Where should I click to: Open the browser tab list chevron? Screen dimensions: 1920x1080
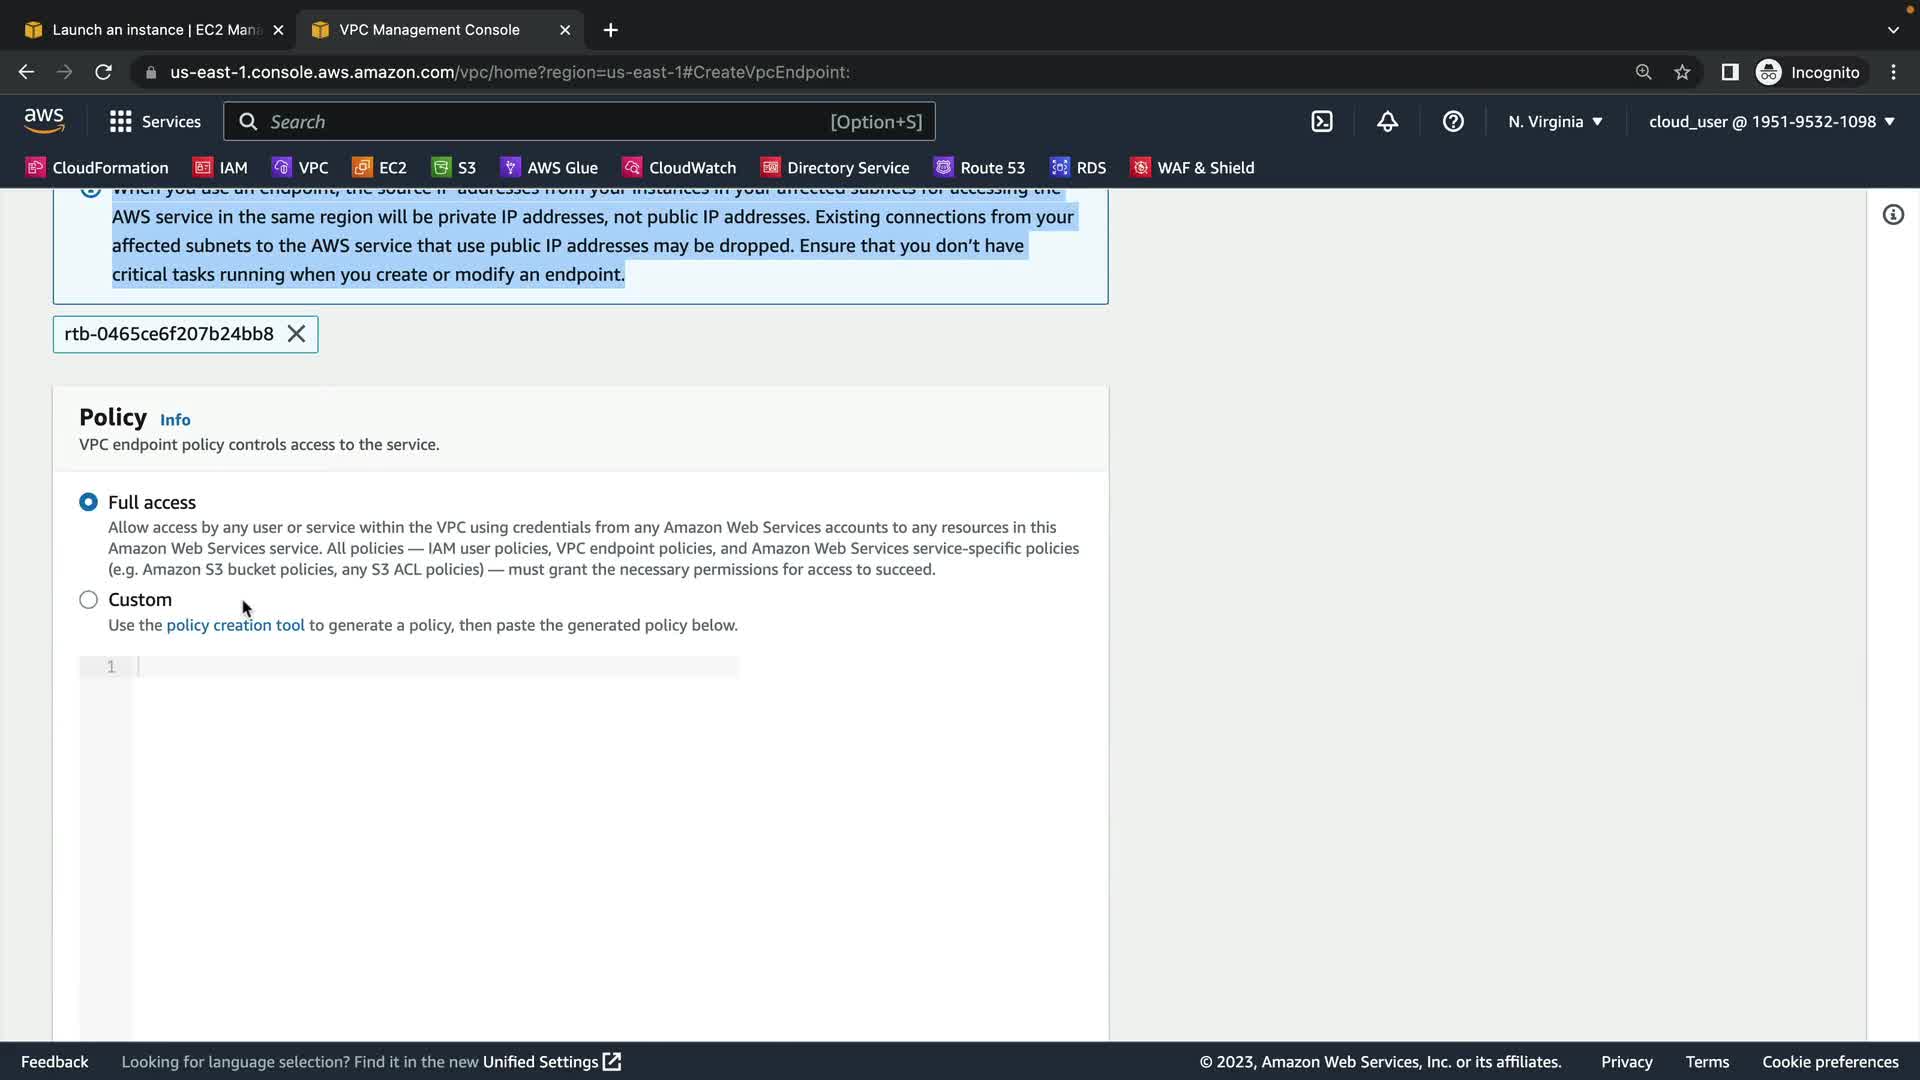1893,30
